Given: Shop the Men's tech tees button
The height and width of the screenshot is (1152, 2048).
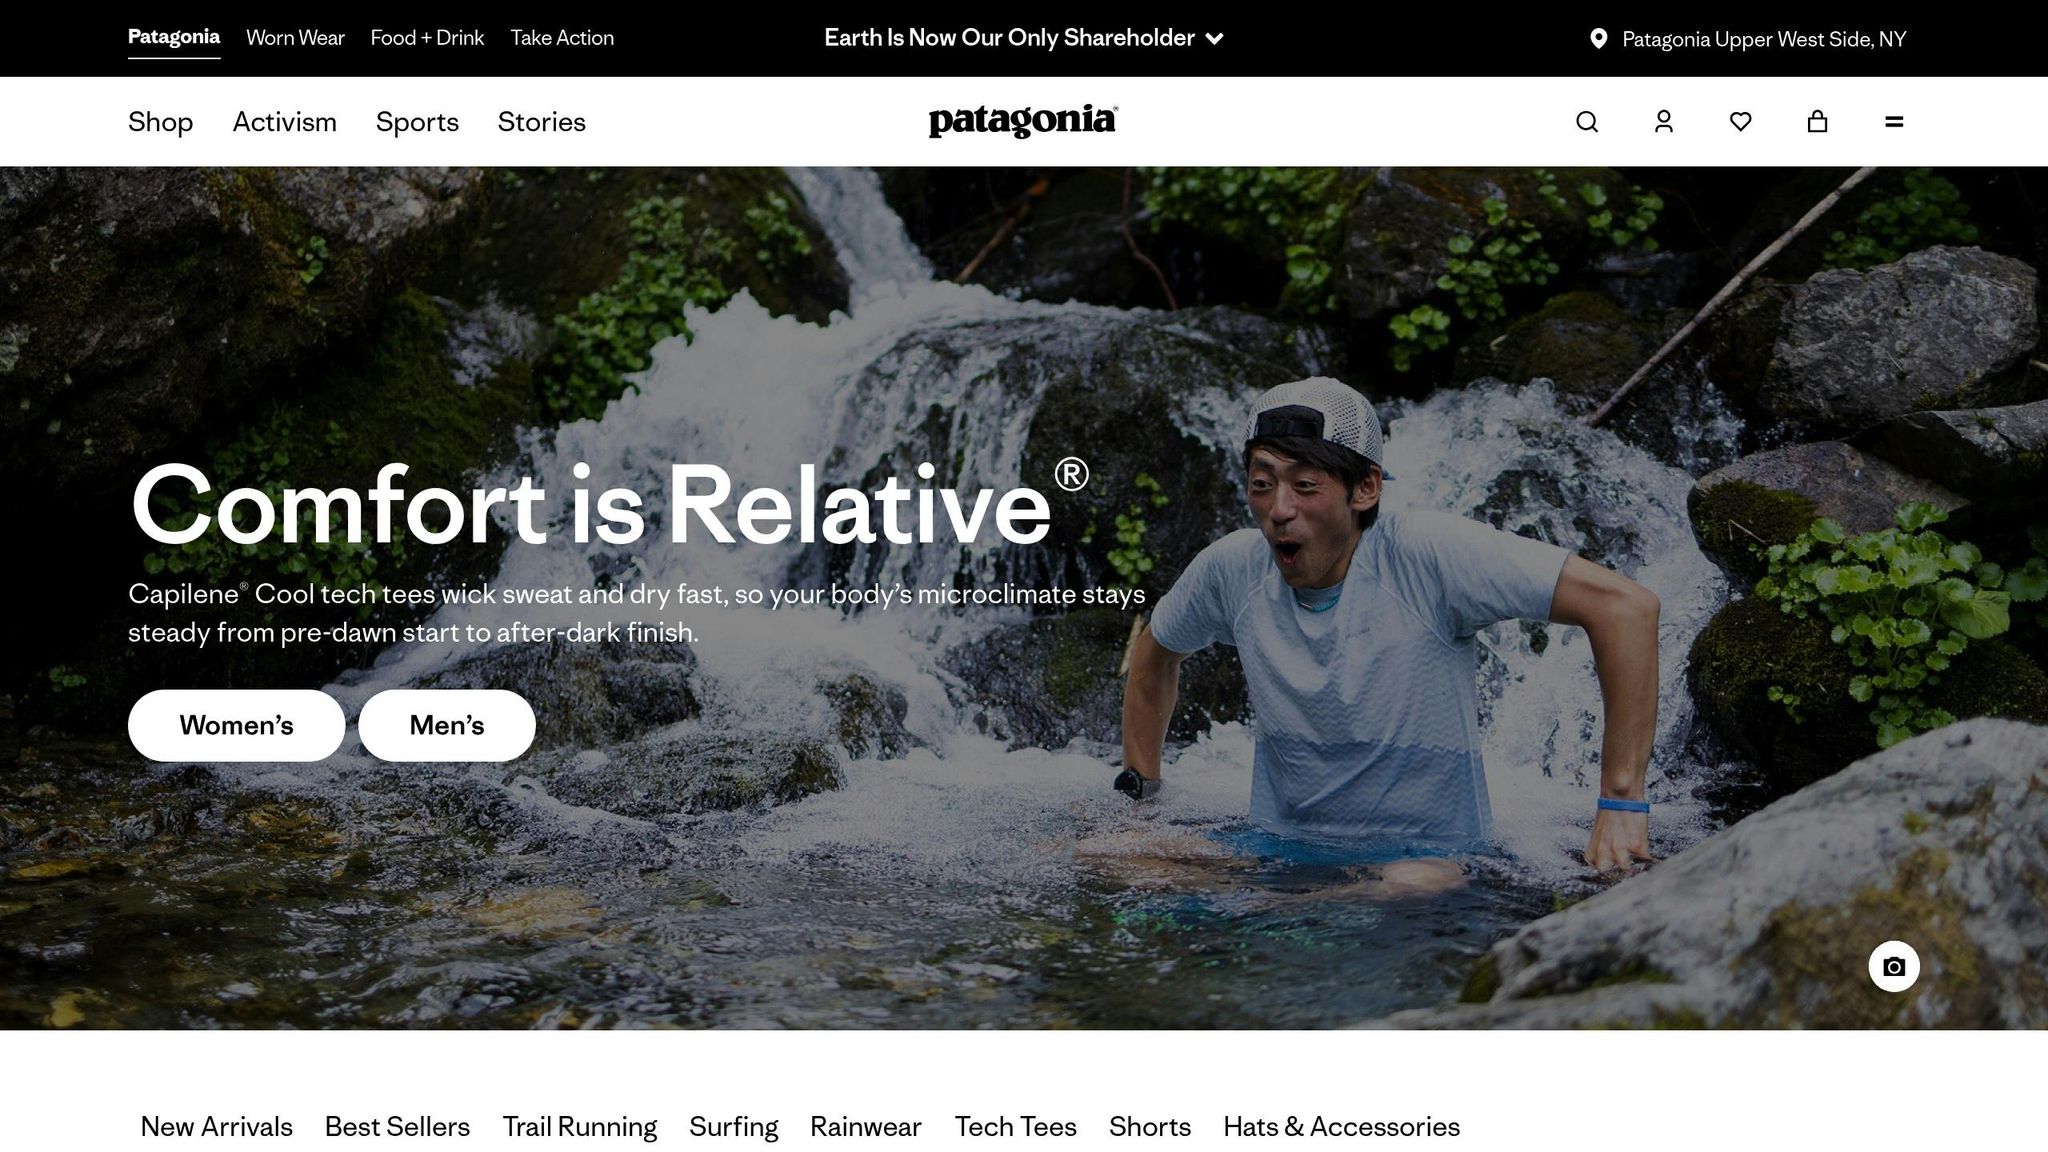Looking at the screenshot, I should (x=447, y=725).
